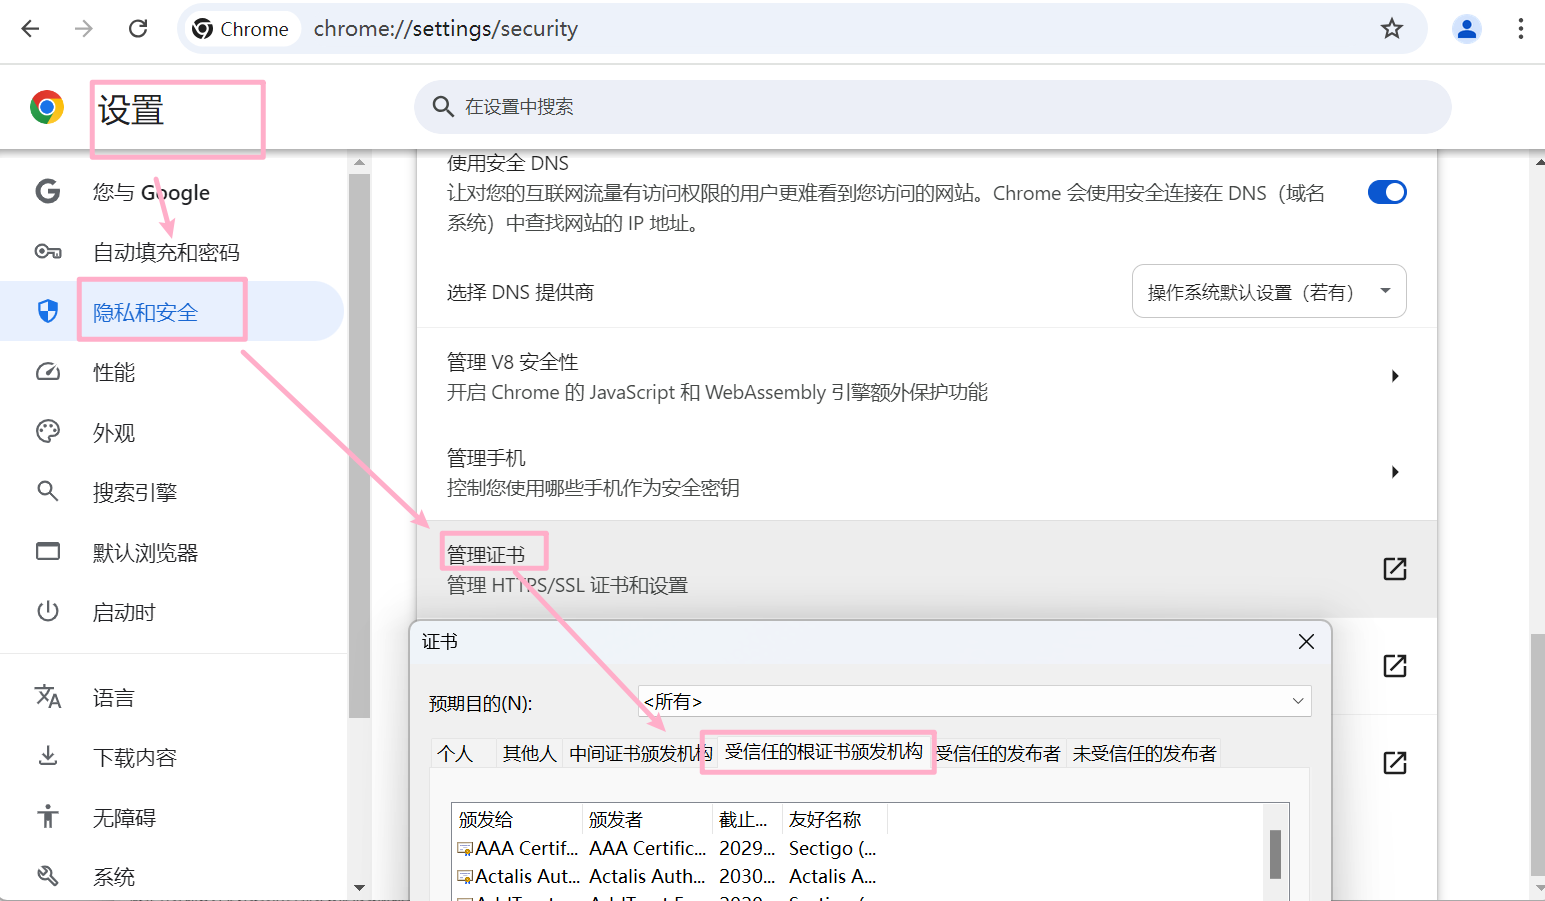Click the download icon for 下载内容
Image resolution: width=1545 pixels, height=901 pixels.
tap(48, 757)
